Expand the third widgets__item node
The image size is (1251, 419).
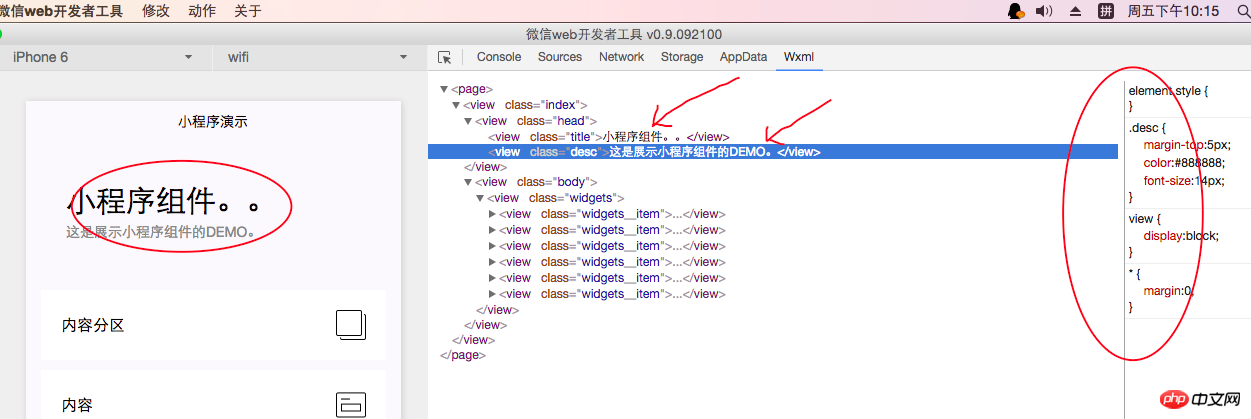click(x=492, y=246)
